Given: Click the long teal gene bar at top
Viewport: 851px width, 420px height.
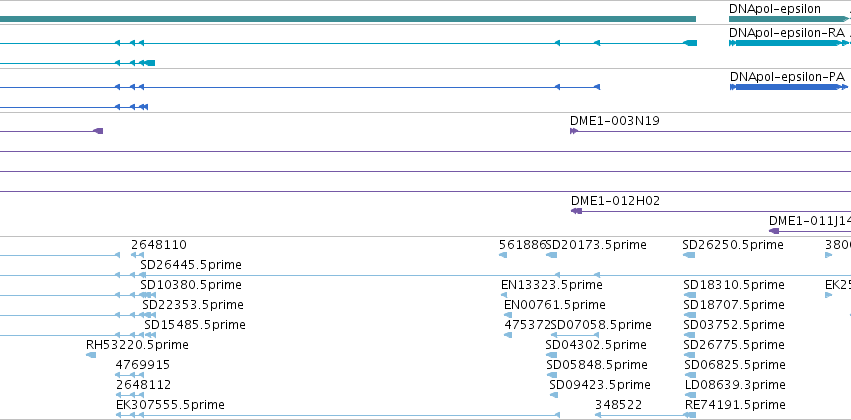Looking at the screenshot, I should coord(348,19).
